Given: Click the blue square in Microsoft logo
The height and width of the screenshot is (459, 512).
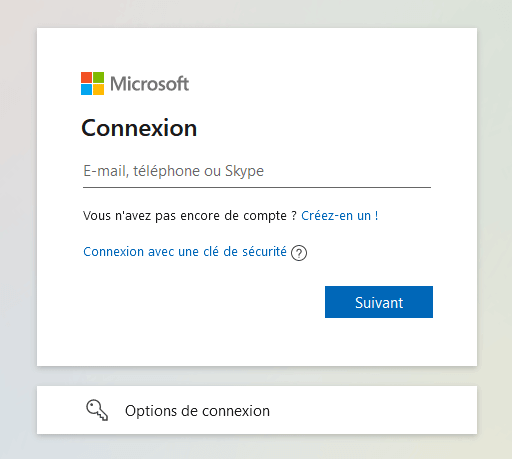Looking at the screenshot, I should (x=86, y=89).
